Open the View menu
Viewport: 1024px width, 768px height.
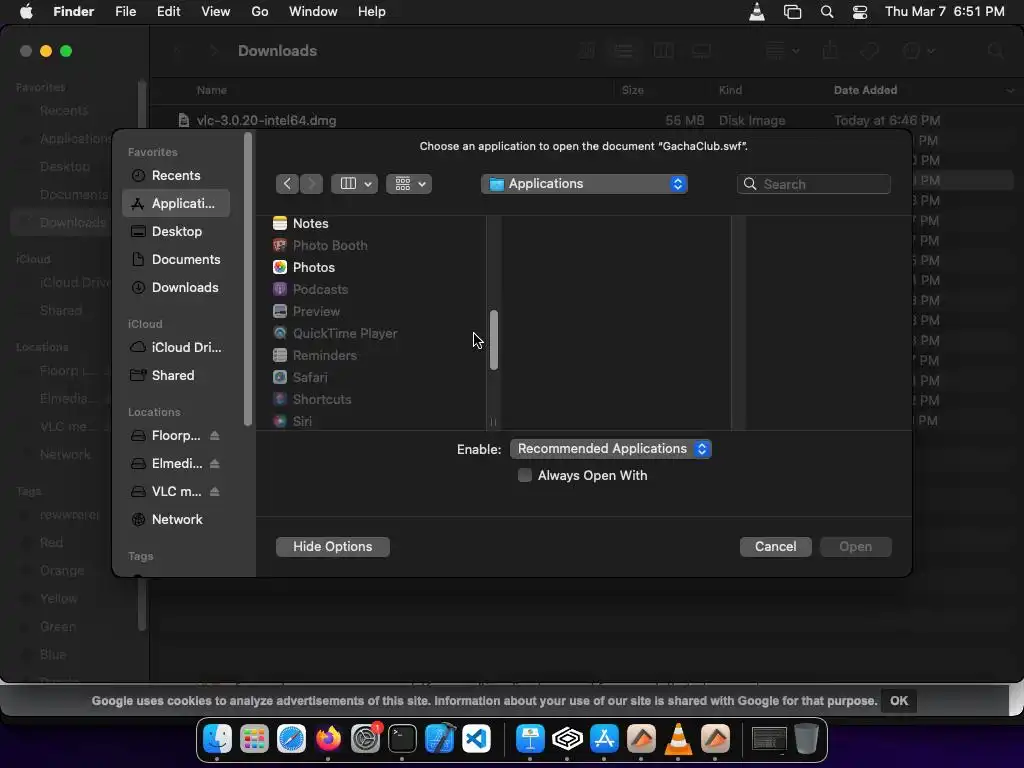point(216,12)
